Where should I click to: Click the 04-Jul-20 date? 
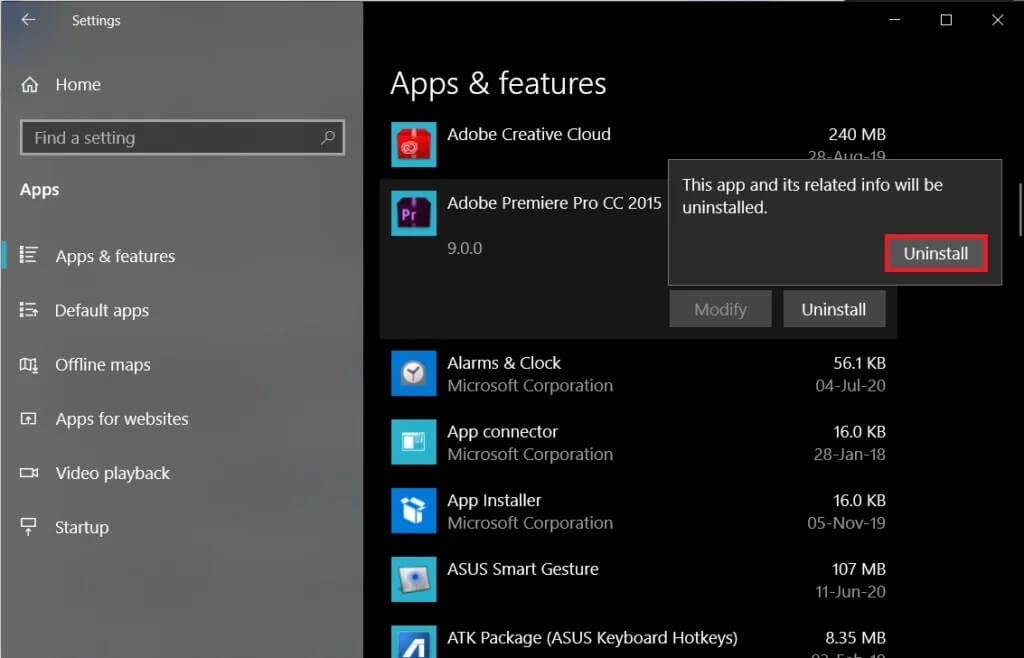pyautogui.click(x=850, y=385)
